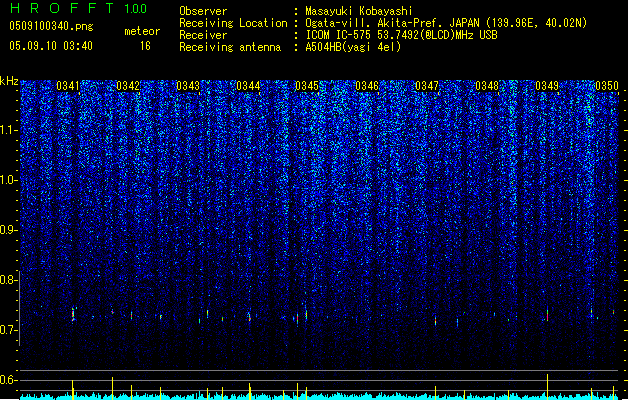Viewport: 629px width, 400px height.
Task: Click the Receiving Location label
Action: coord(233,23)
